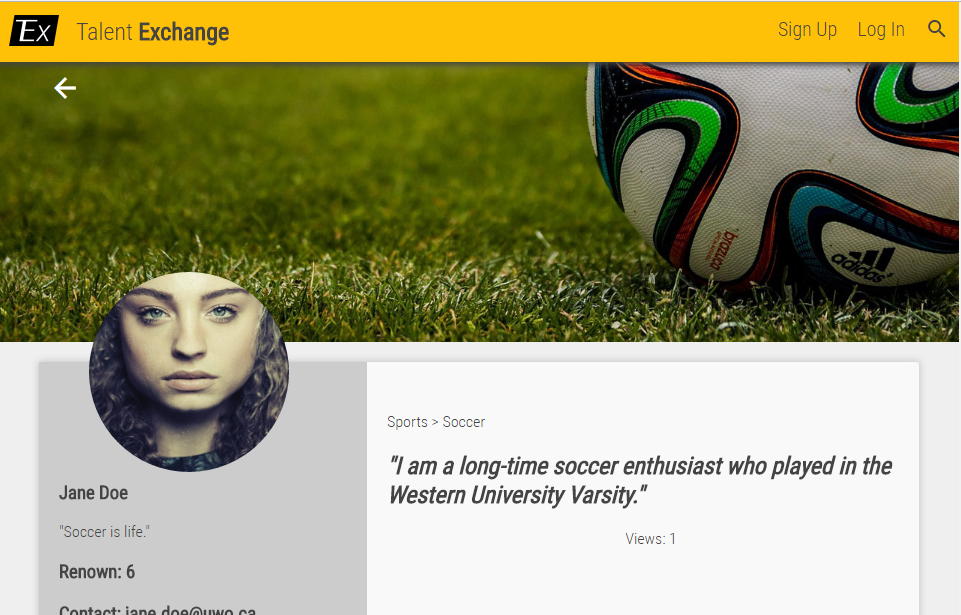Click the Renown: 6 score

coord(97,572)
